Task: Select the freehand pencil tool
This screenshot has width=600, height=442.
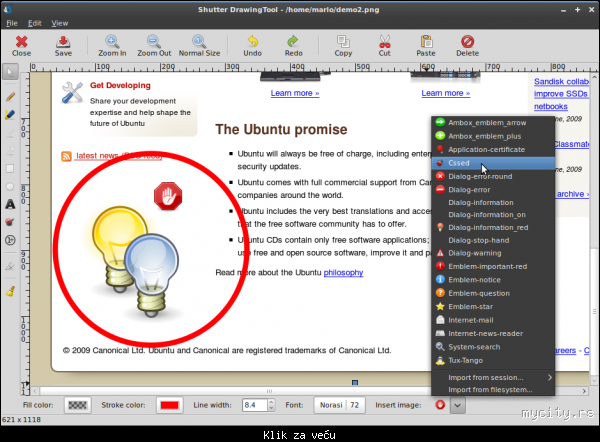Action: point(10,96)
